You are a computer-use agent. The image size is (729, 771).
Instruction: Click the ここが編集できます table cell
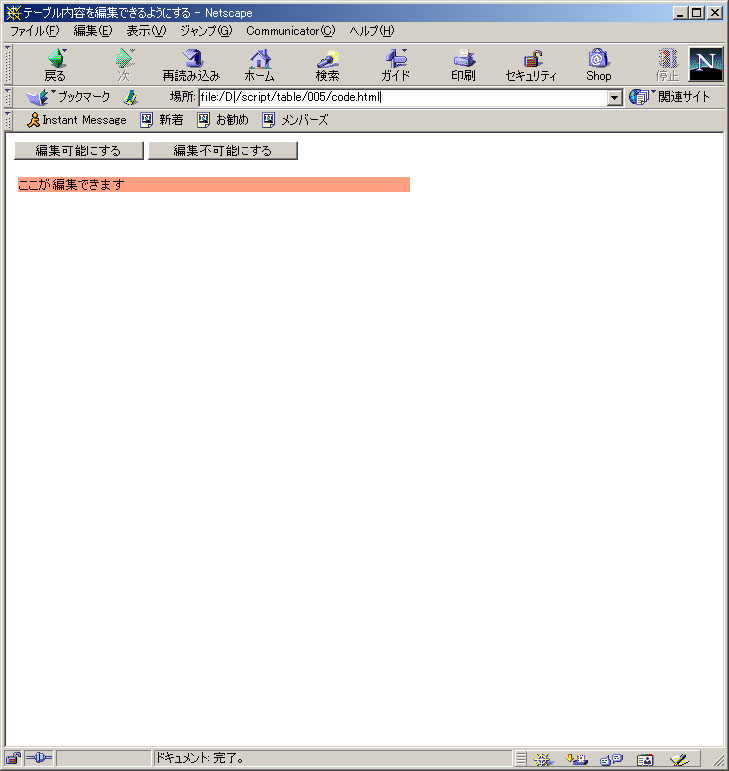(214, 184)
